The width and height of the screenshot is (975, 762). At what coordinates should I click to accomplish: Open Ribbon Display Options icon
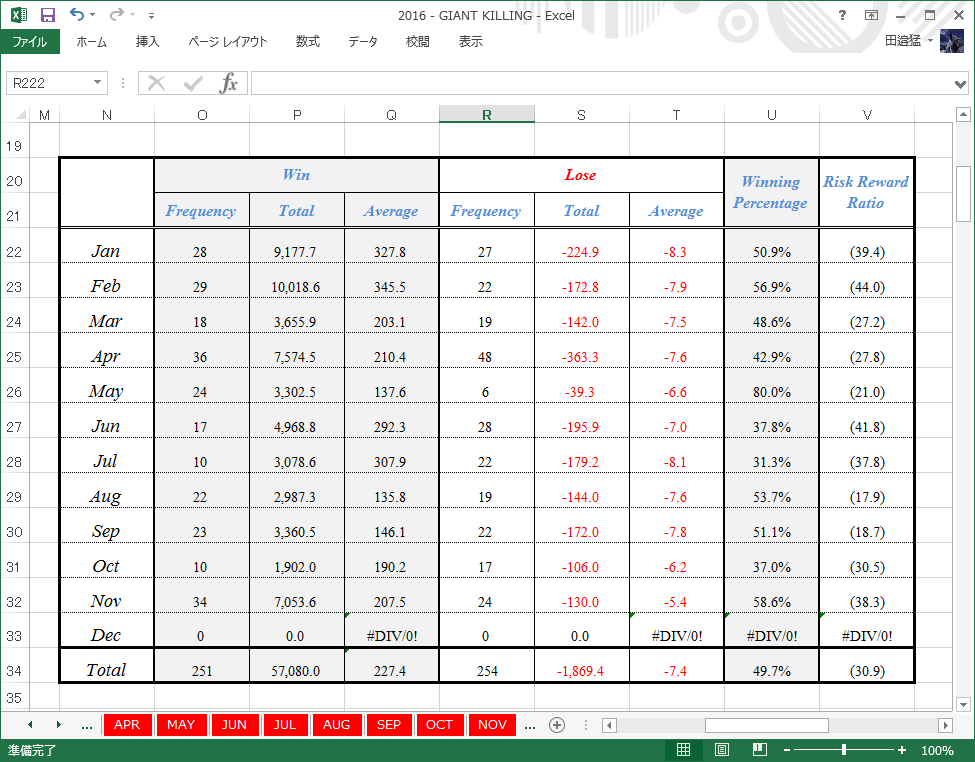(871, 15)
